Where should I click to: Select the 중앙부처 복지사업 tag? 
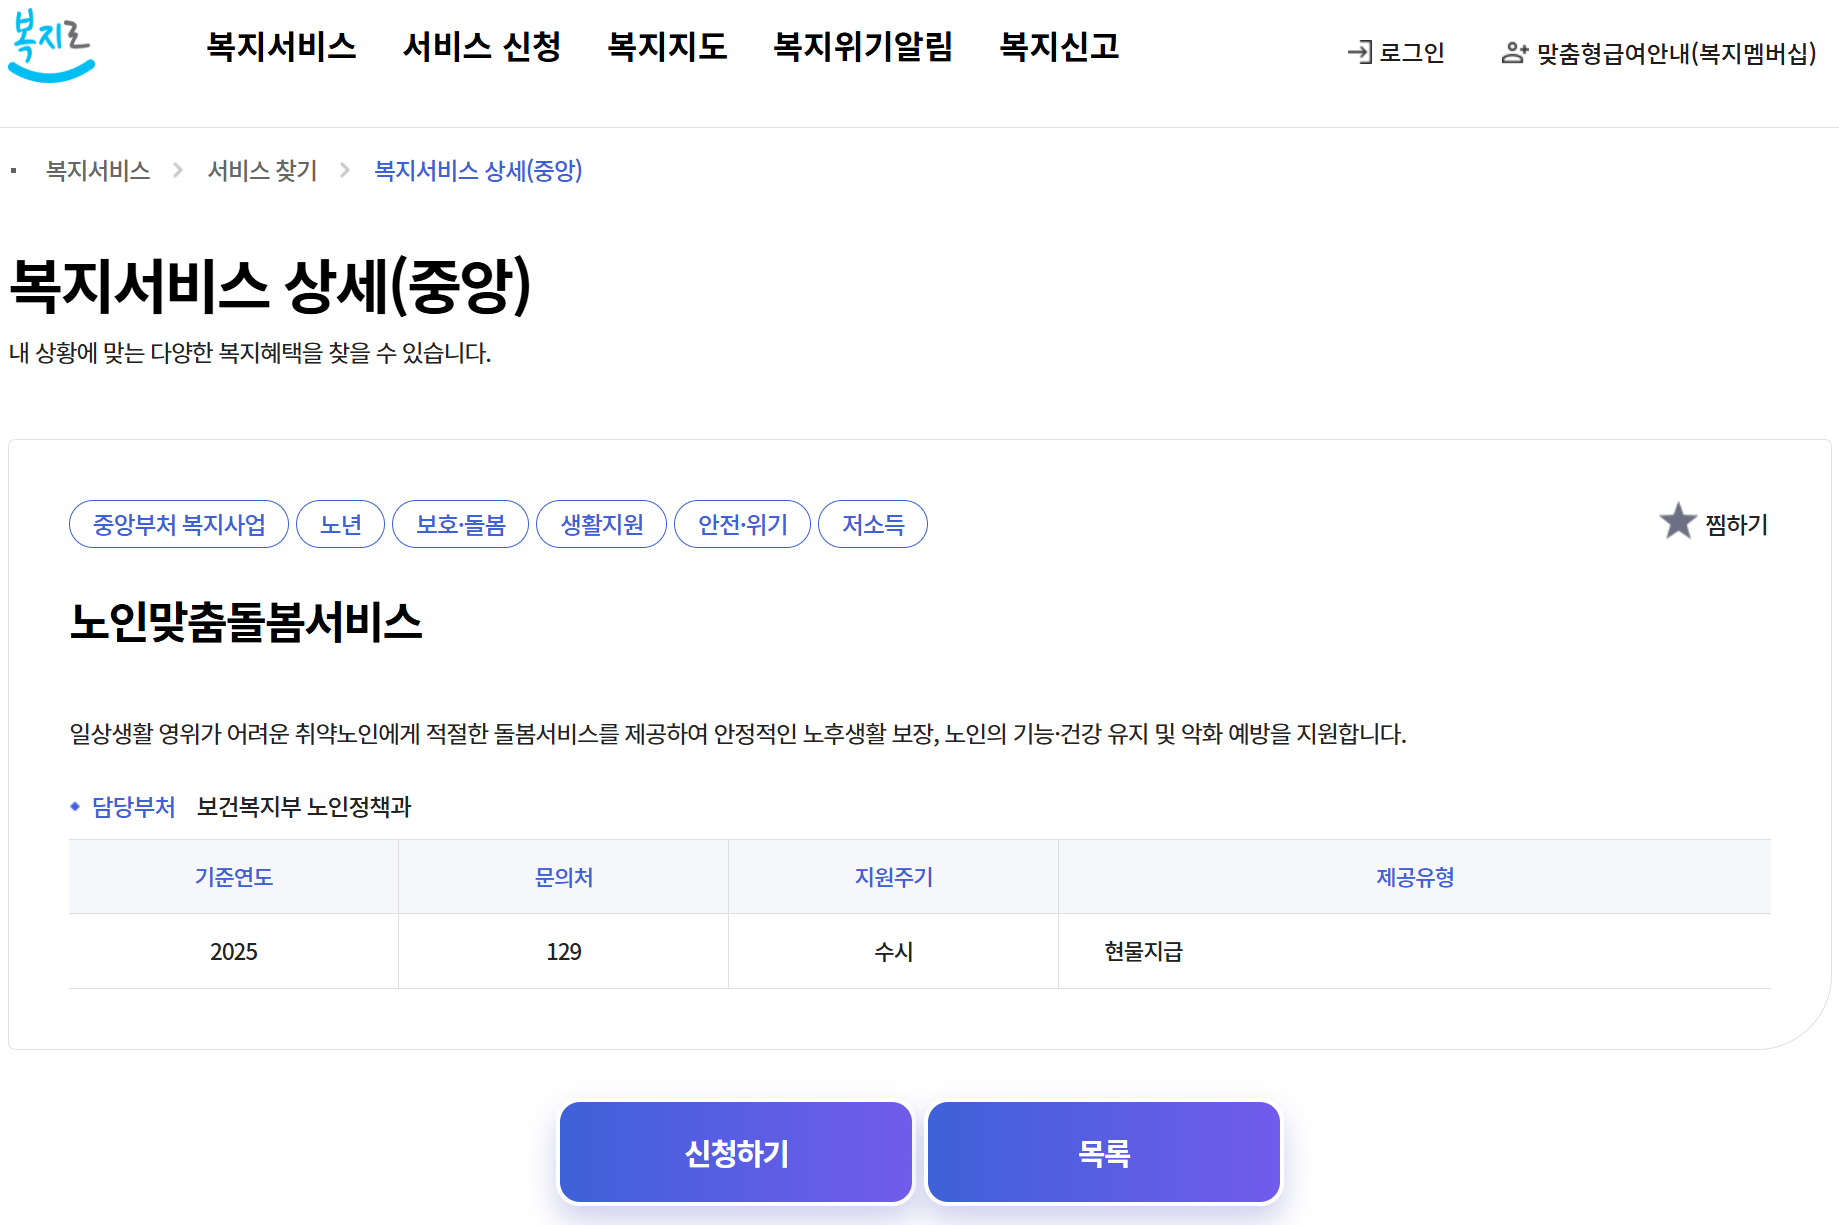coord(179,524)
